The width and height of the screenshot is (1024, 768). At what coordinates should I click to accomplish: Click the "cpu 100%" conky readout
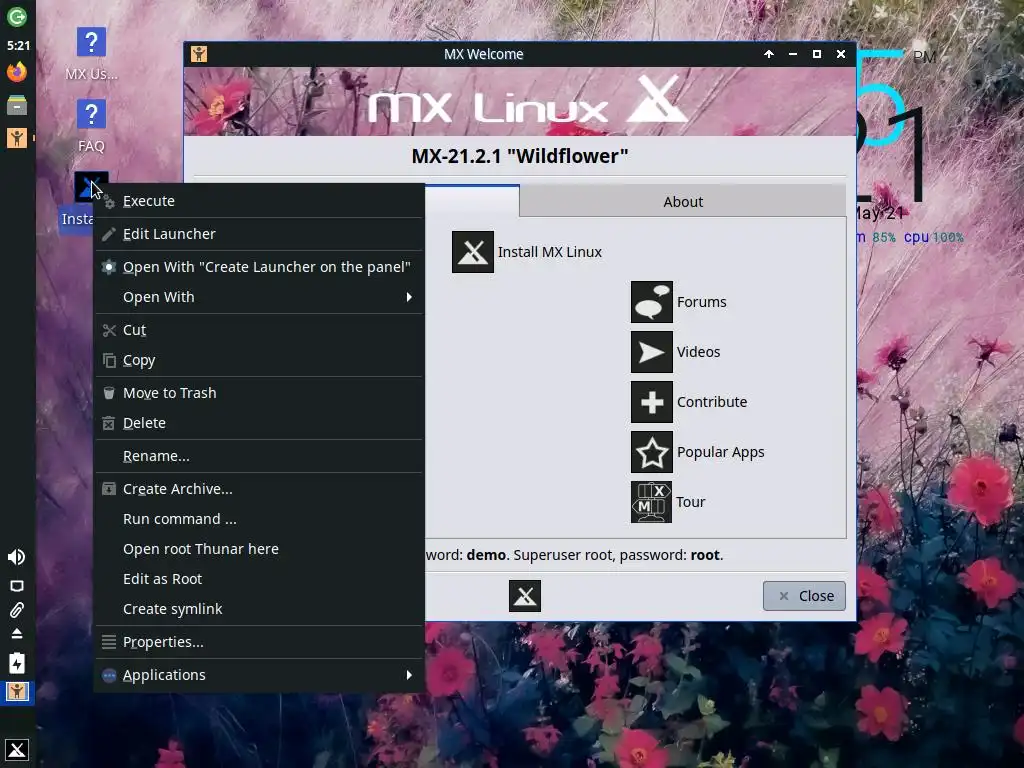(x=933, y=237)
